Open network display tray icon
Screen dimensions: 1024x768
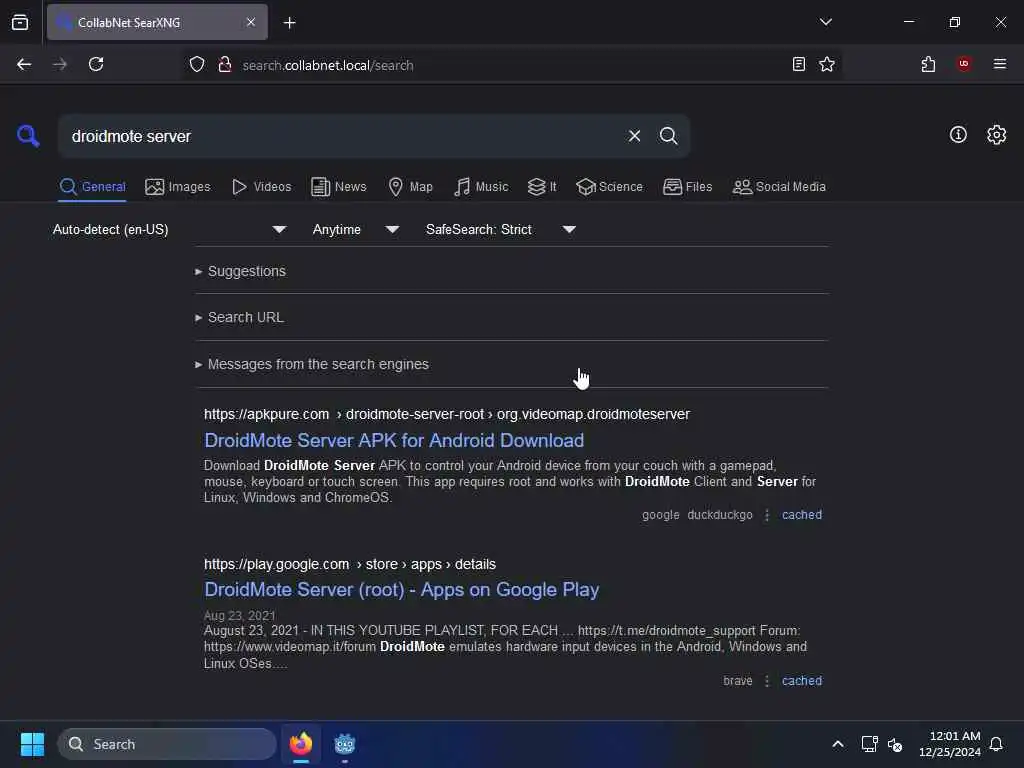tap(869, 744)
